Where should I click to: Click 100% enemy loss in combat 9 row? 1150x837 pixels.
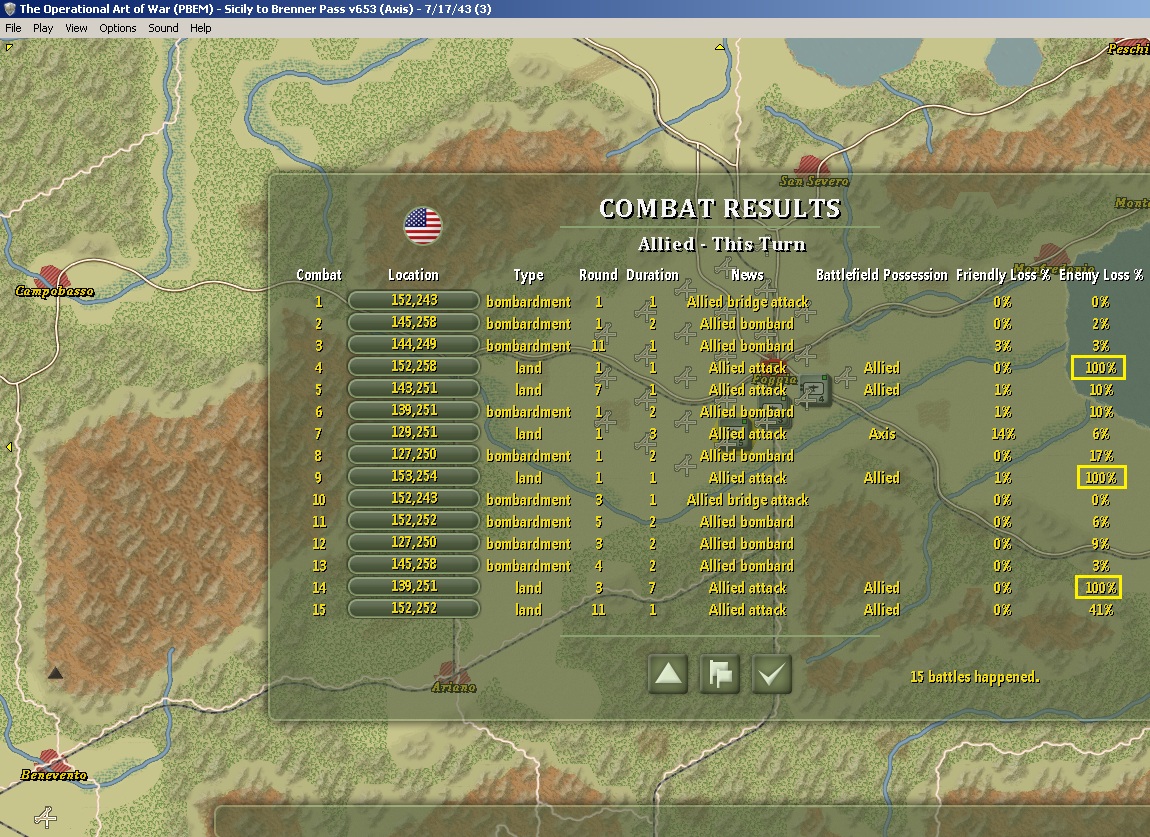pyautogui.click(x=1100, y=478)
